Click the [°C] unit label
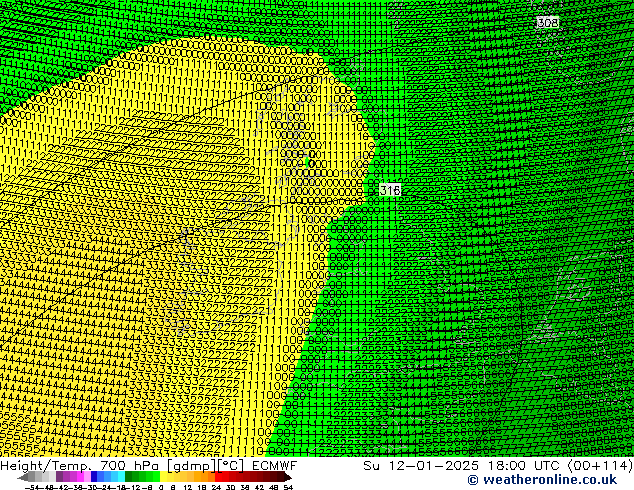The image size is (634, 490). point(230,466)
